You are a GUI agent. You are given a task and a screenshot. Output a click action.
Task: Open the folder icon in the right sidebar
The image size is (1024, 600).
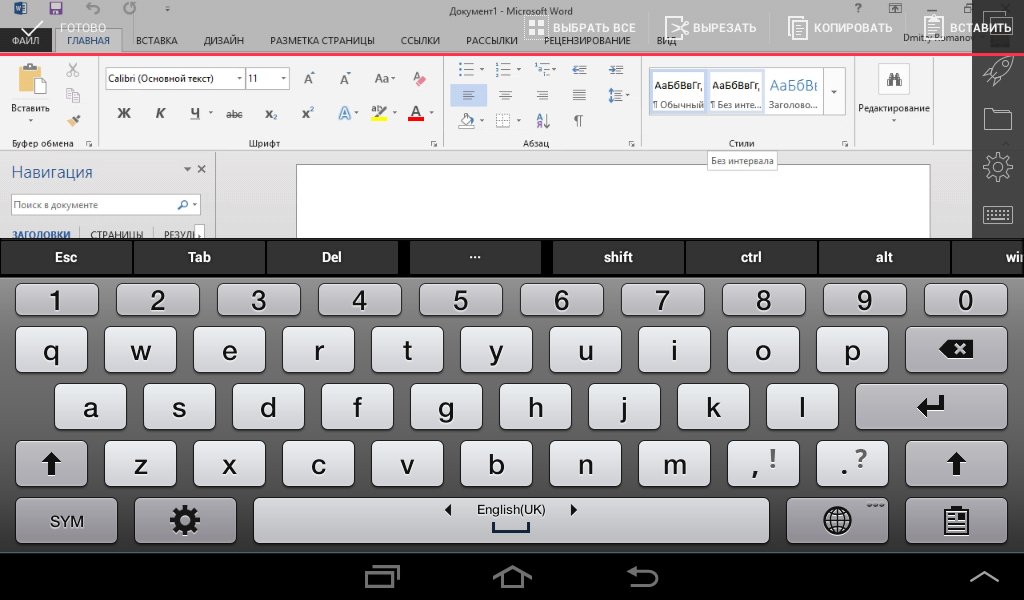click(998, 119)
